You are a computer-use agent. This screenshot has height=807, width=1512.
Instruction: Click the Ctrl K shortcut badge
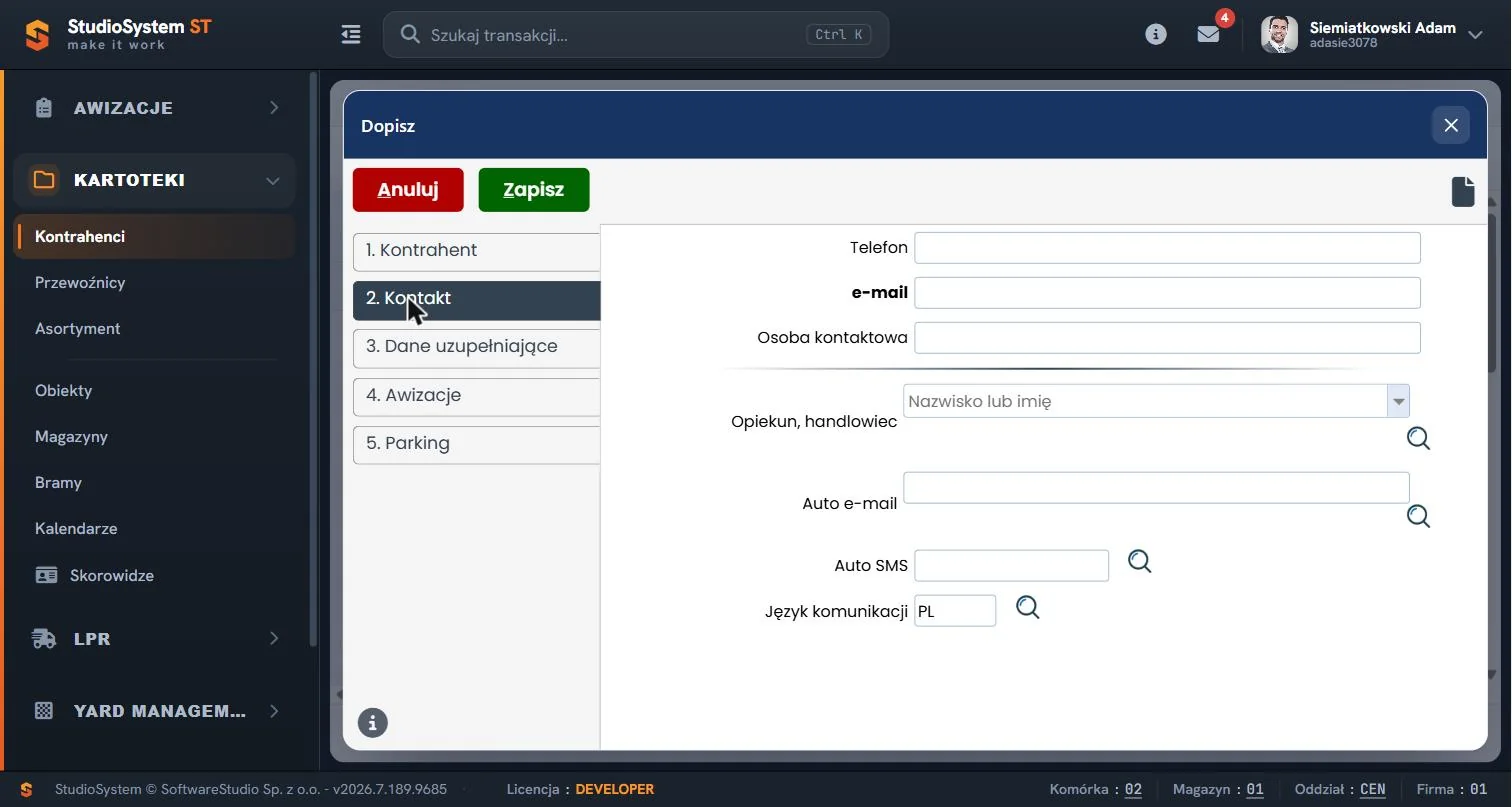pyautogui.click(x=838, y=35)
